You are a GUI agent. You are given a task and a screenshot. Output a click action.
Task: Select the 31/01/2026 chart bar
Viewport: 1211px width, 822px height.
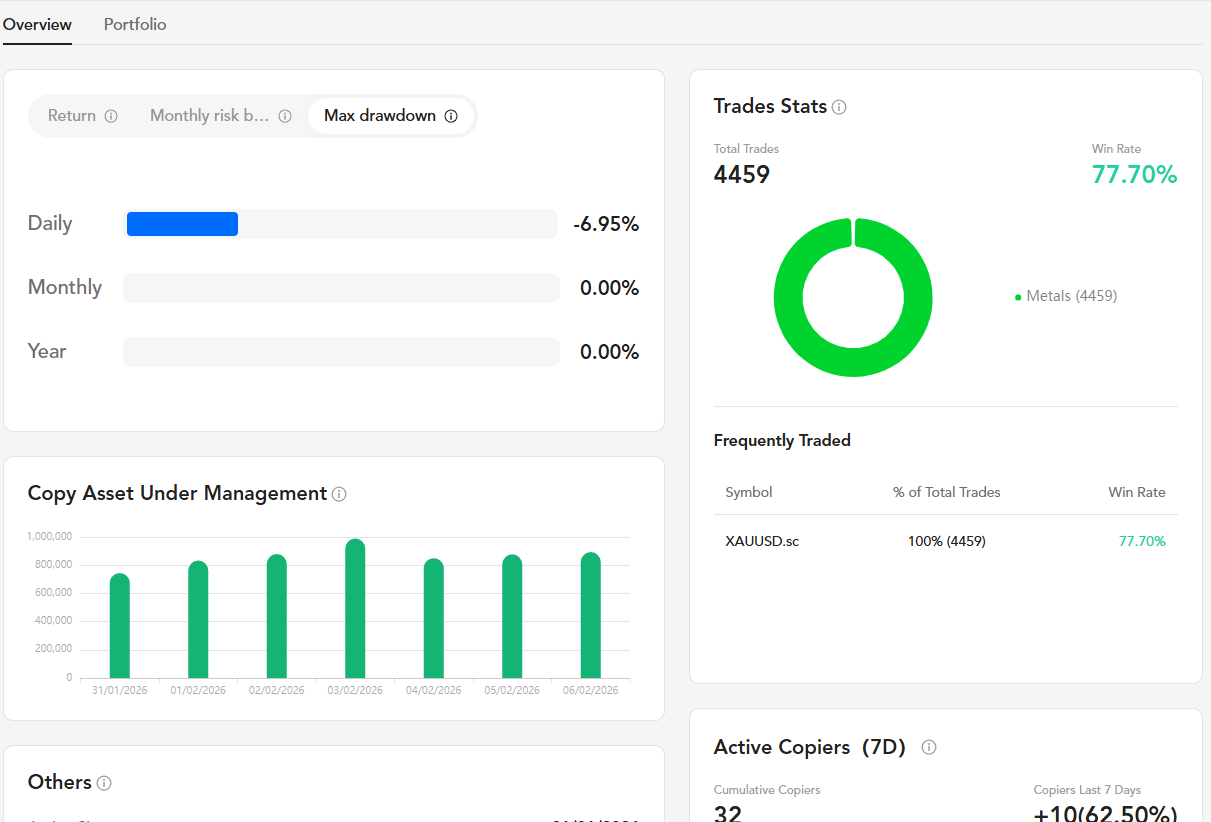click(119, 627)
